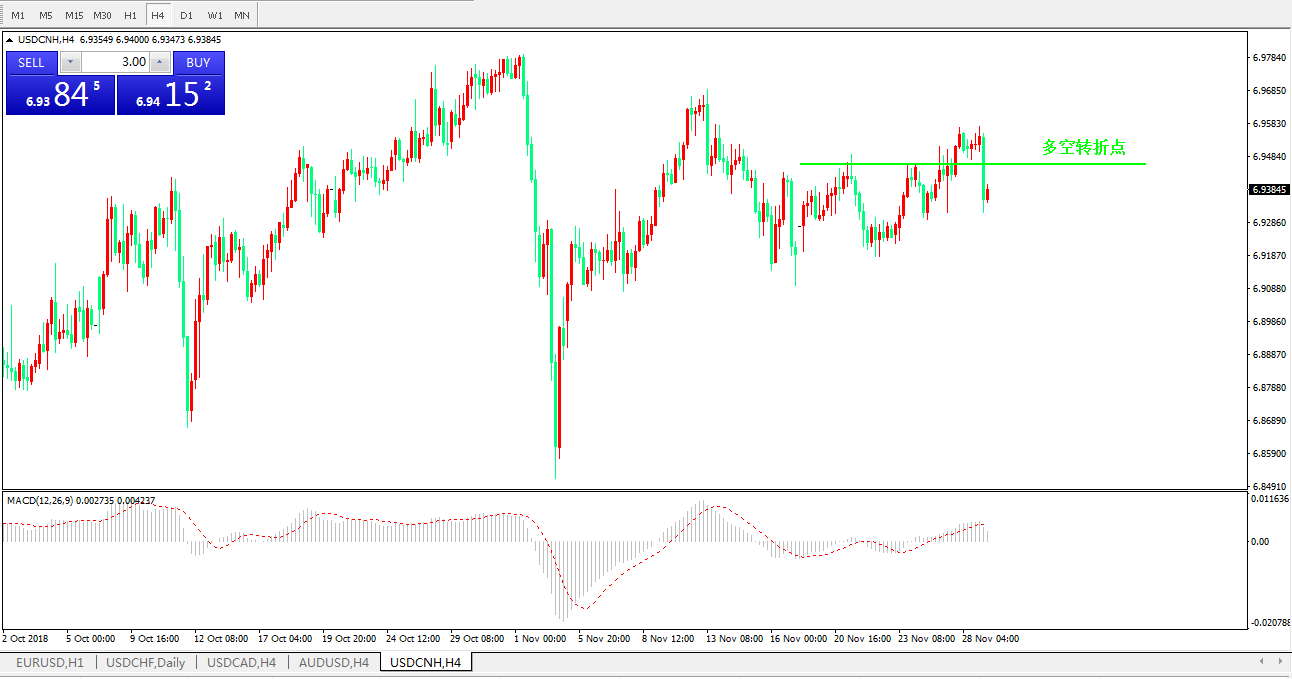Select the M5 timeframe button
The image size is (1292, 679).
coord(46,15)
